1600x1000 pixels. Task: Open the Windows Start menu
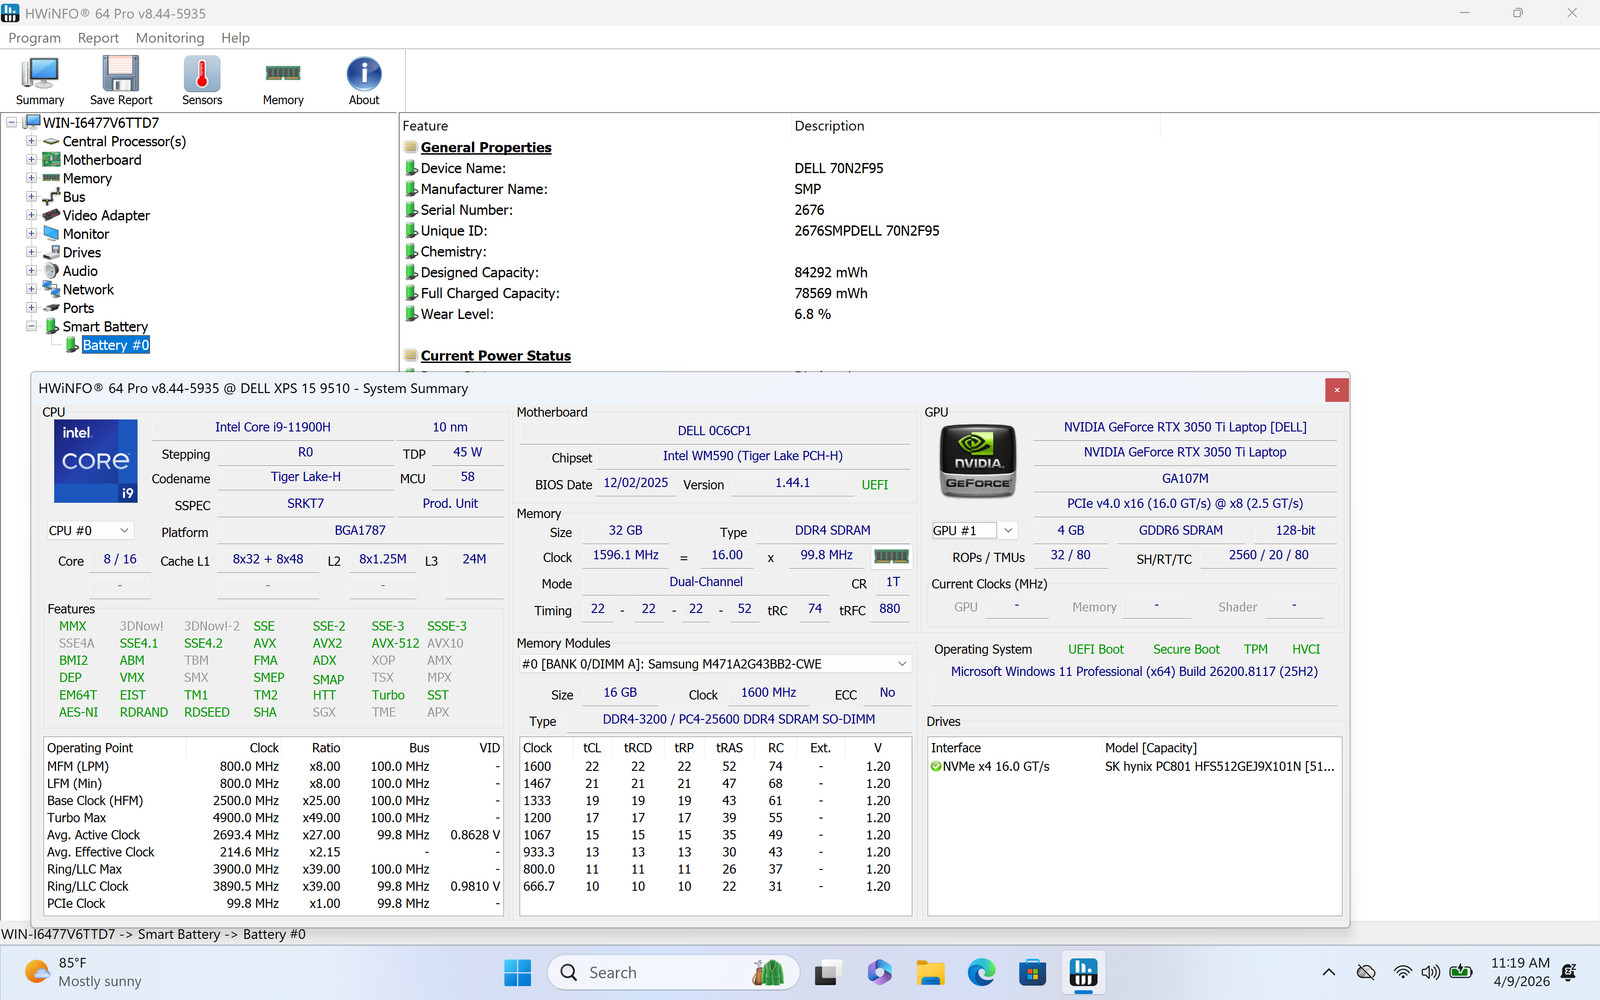click(x=517, y=972)
